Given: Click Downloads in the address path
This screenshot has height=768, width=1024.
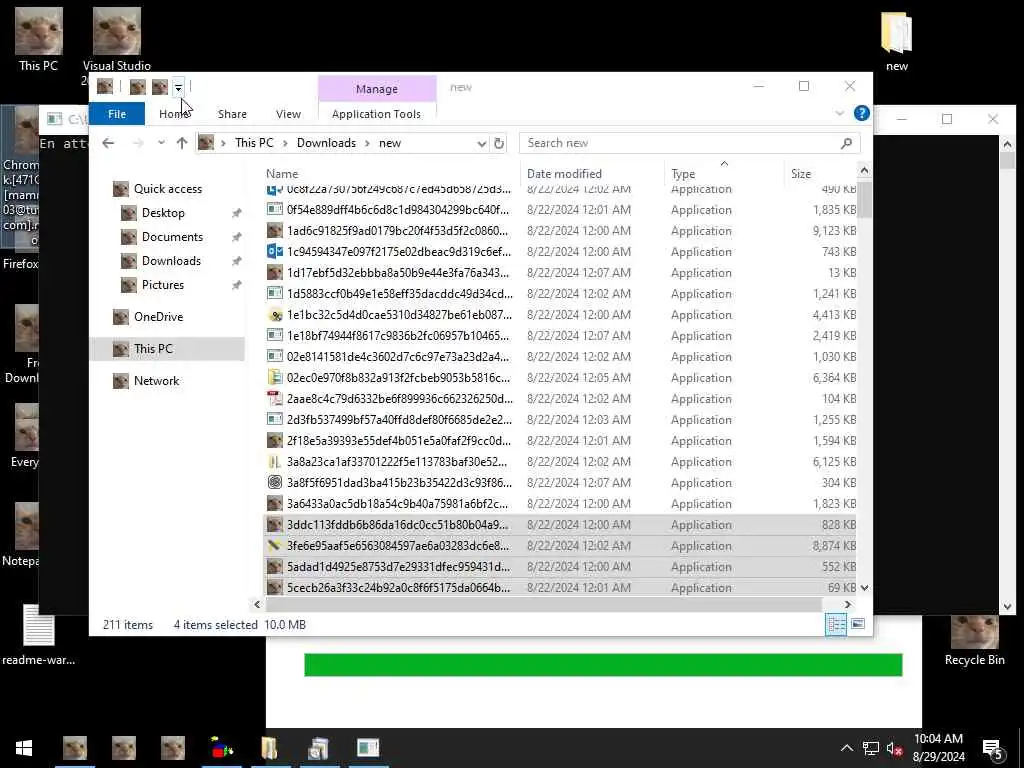Looking at the screenshot, I should point(326,143).
